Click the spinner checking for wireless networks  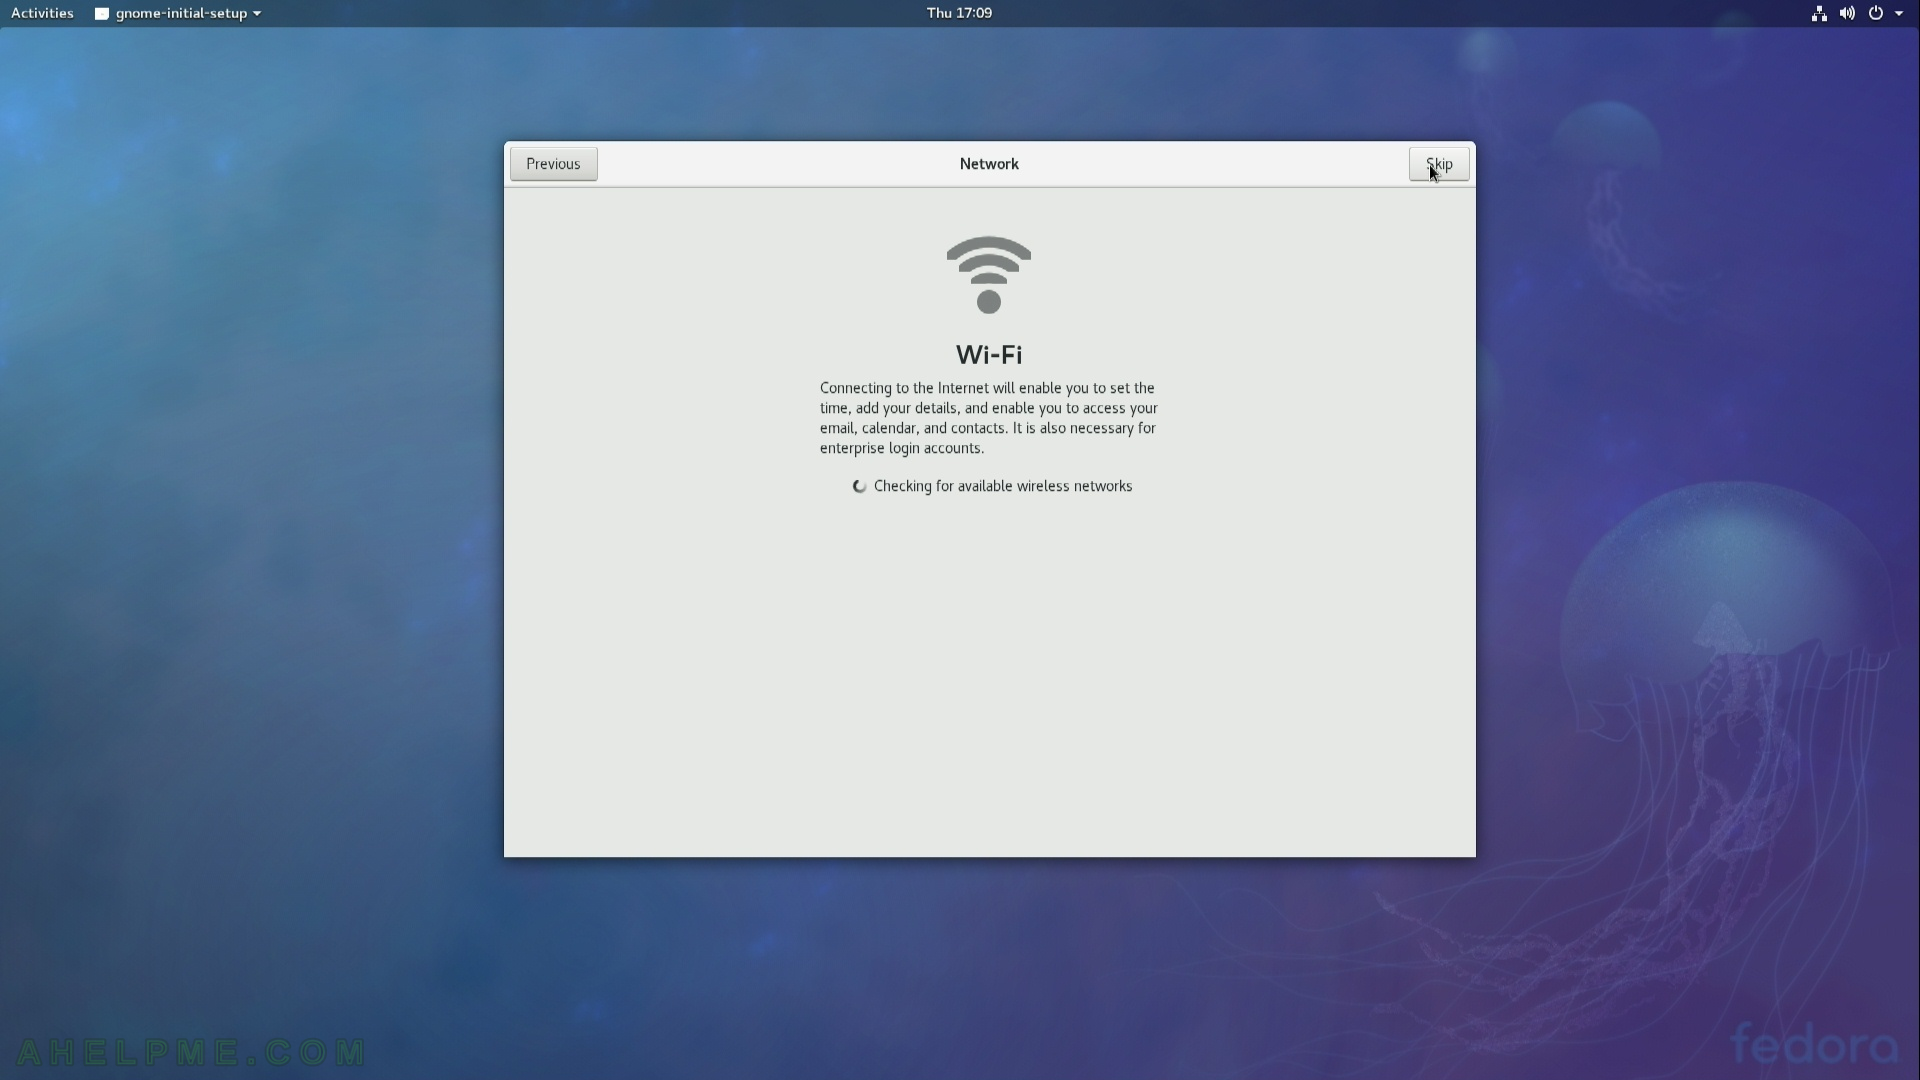tap(859, 486)
